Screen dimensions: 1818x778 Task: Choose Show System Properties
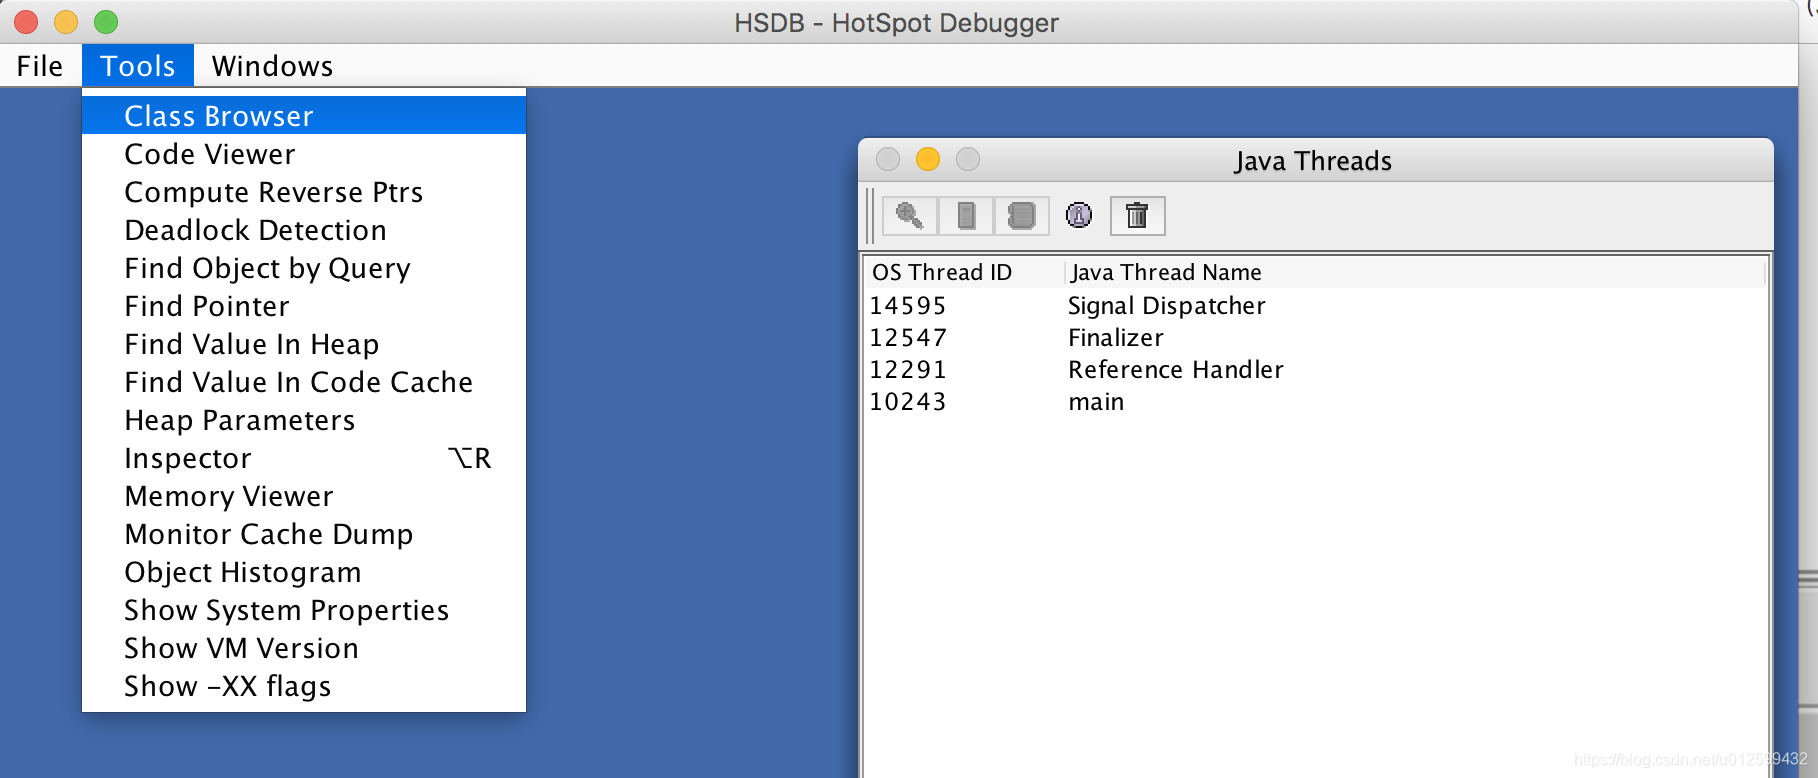(x=304, y=609)
